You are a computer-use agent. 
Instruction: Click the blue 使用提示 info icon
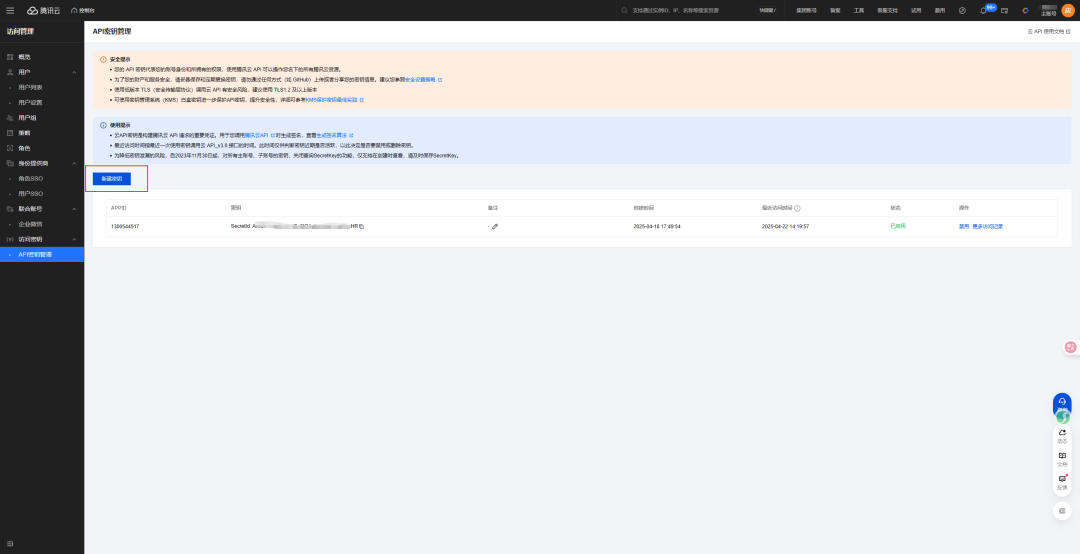tap(103, 125)
